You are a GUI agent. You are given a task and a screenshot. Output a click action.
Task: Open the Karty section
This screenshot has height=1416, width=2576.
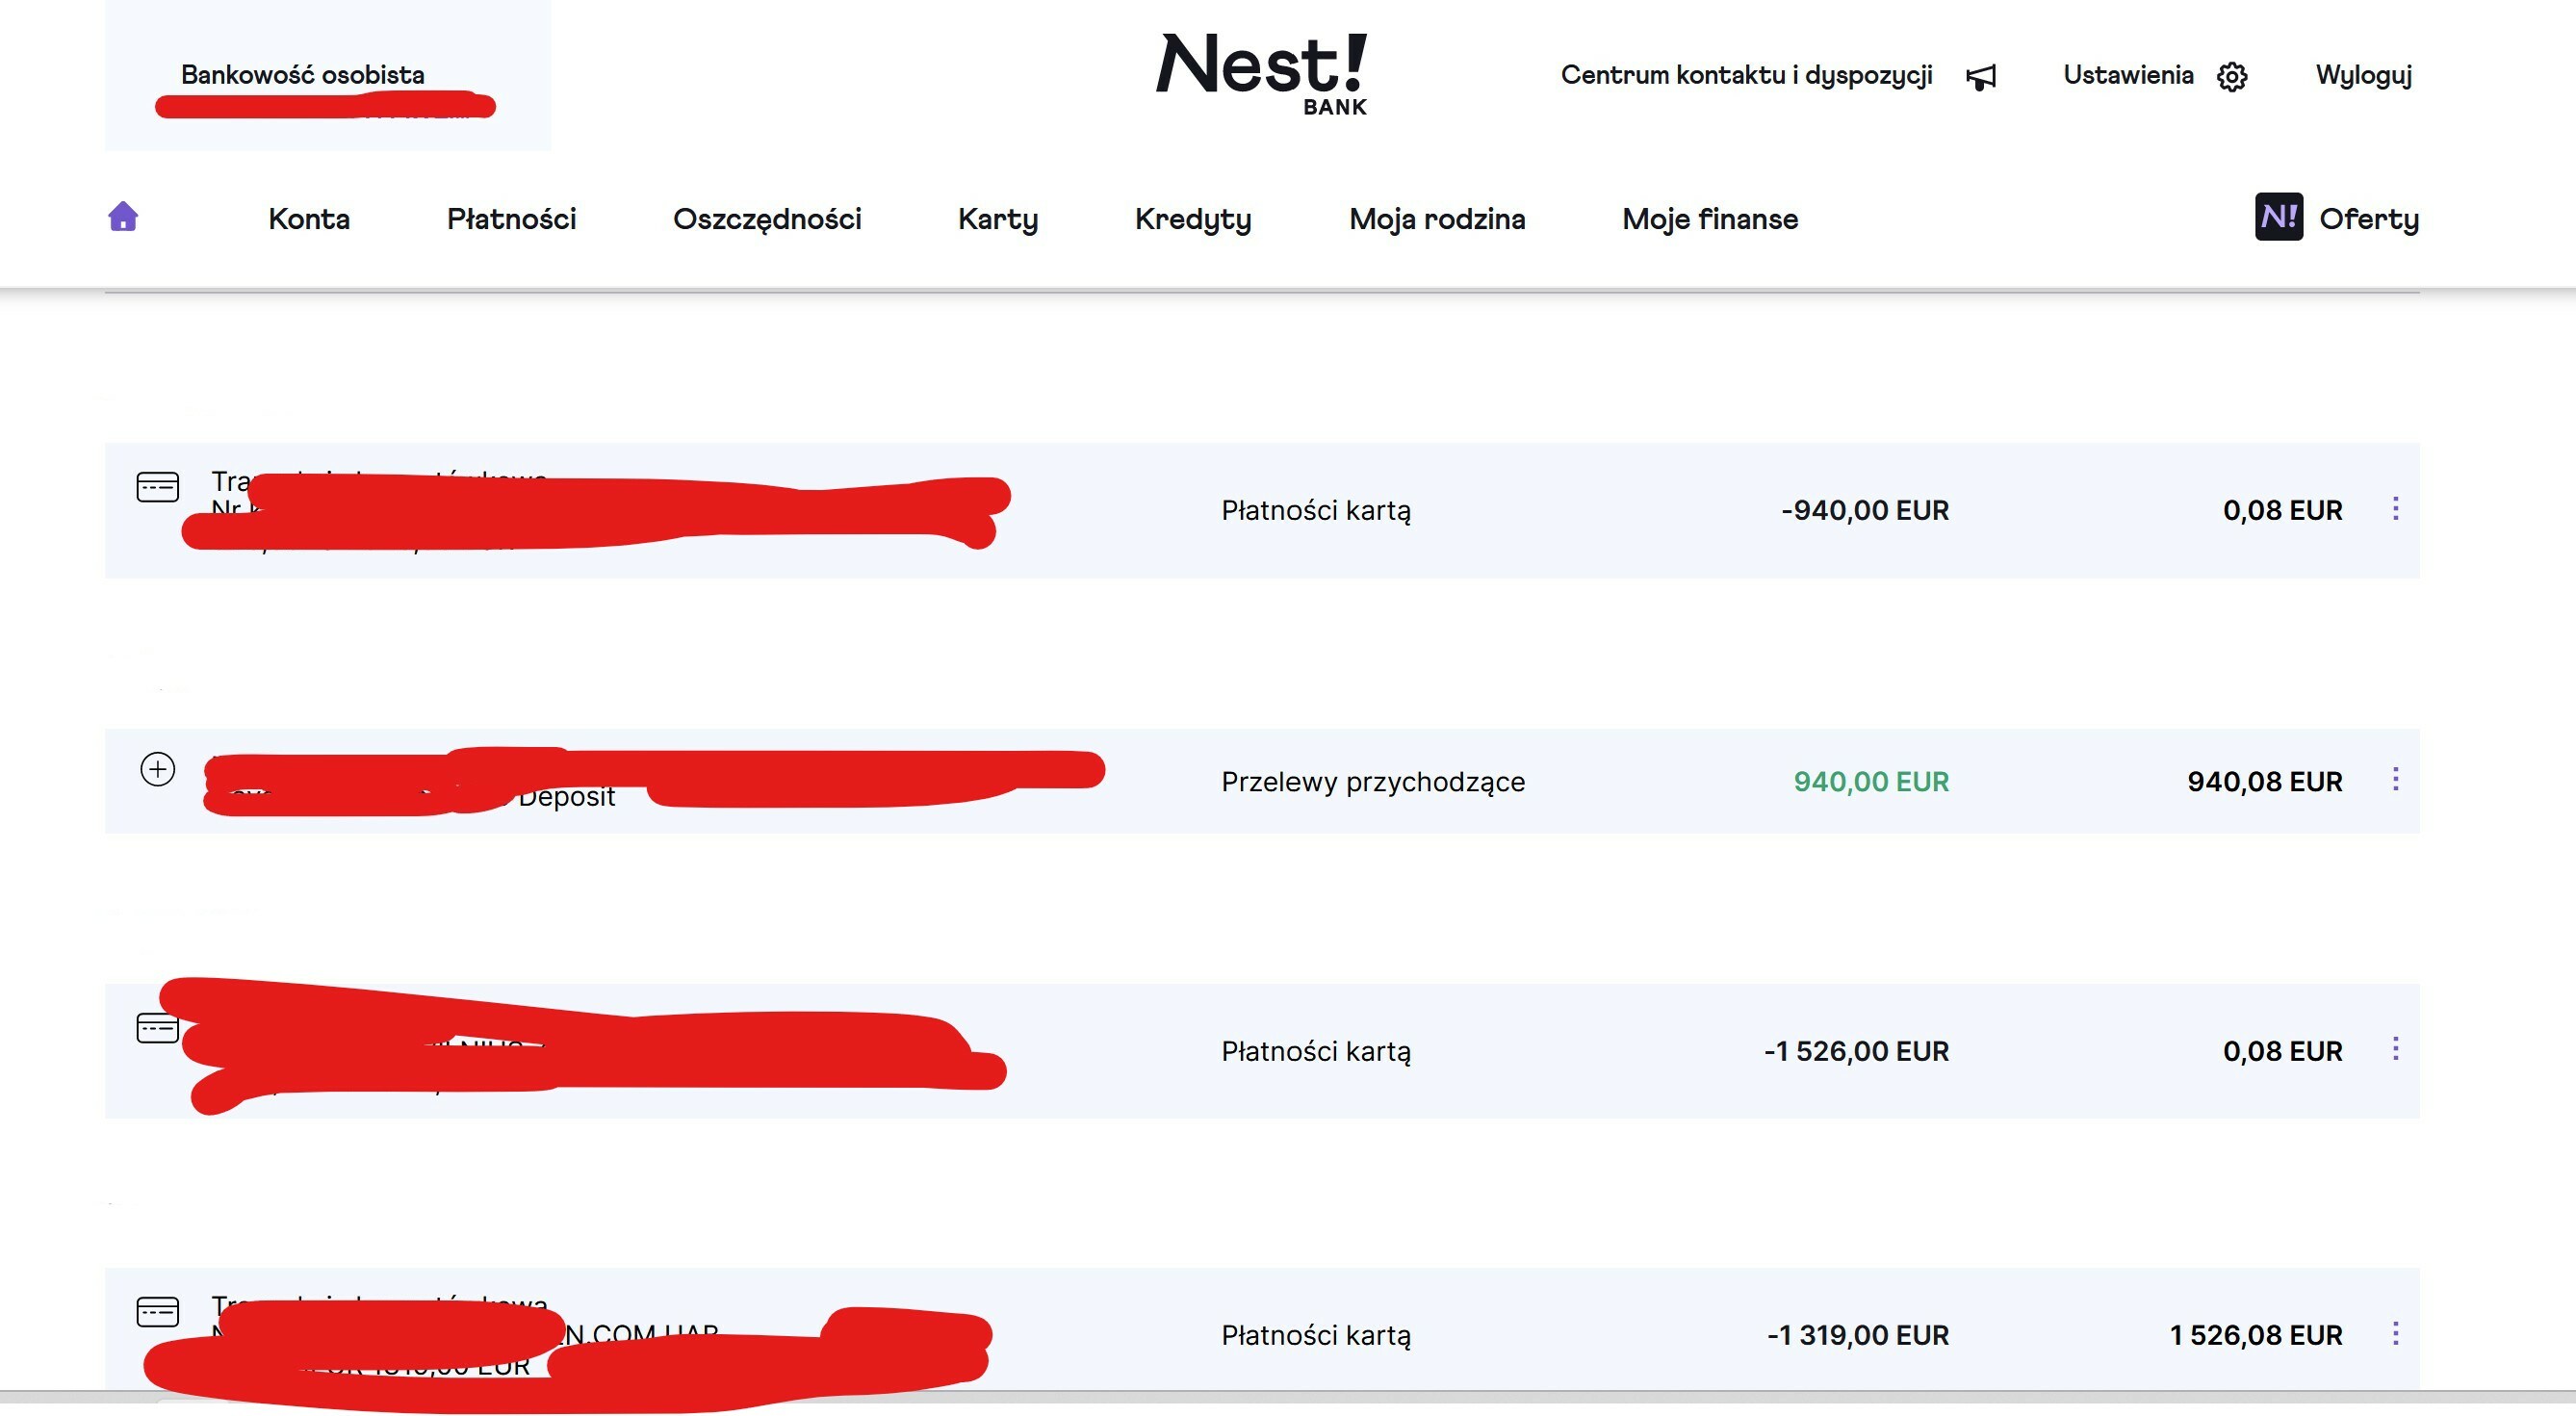click(998, 219)
